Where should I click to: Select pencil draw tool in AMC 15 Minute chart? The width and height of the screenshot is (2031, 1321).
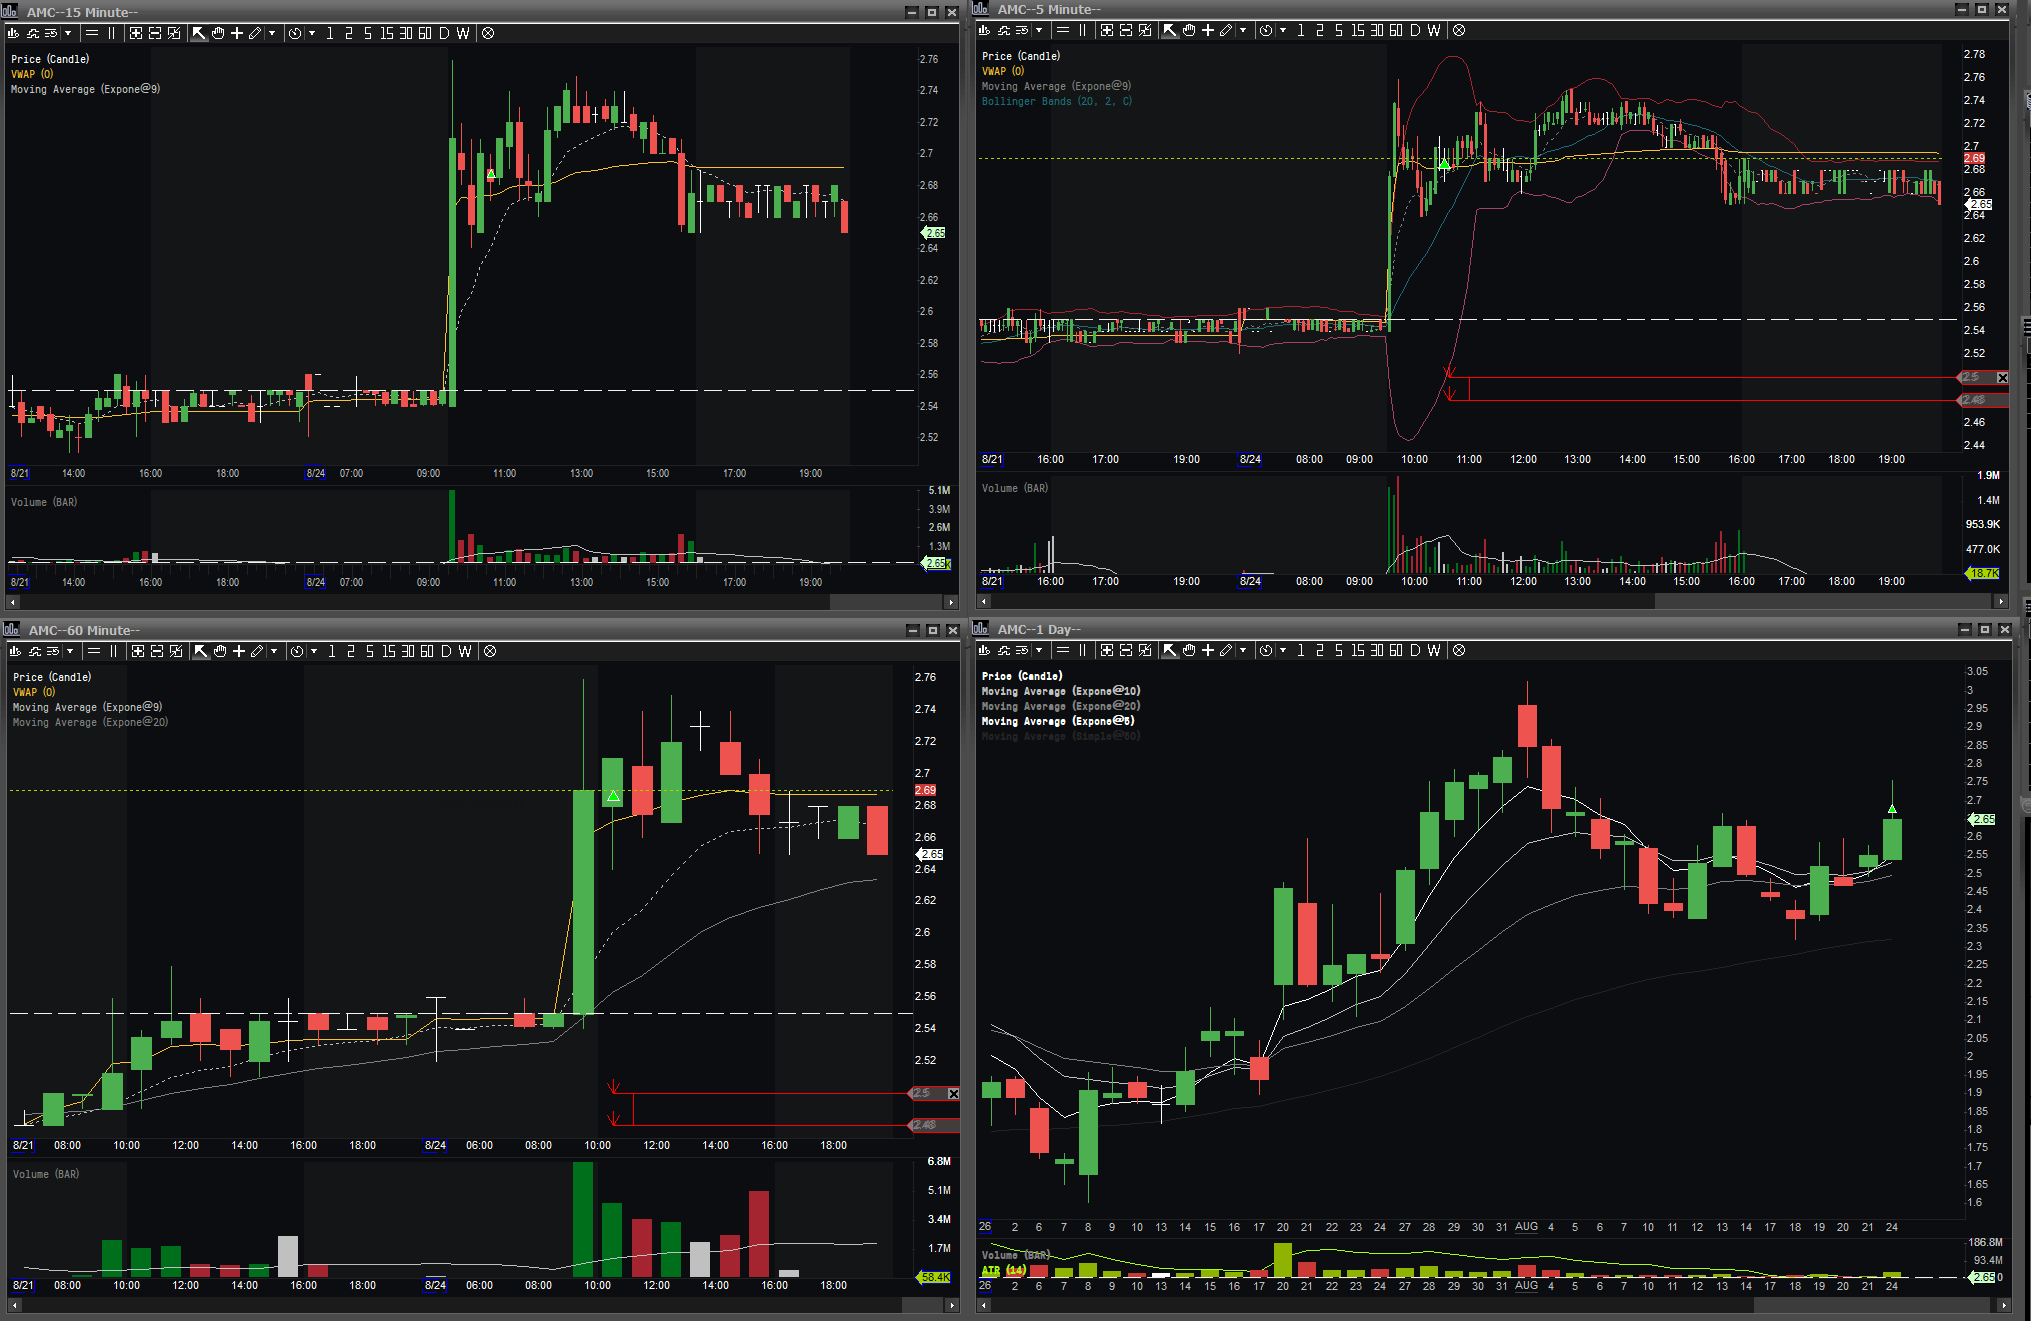[256, 33]
